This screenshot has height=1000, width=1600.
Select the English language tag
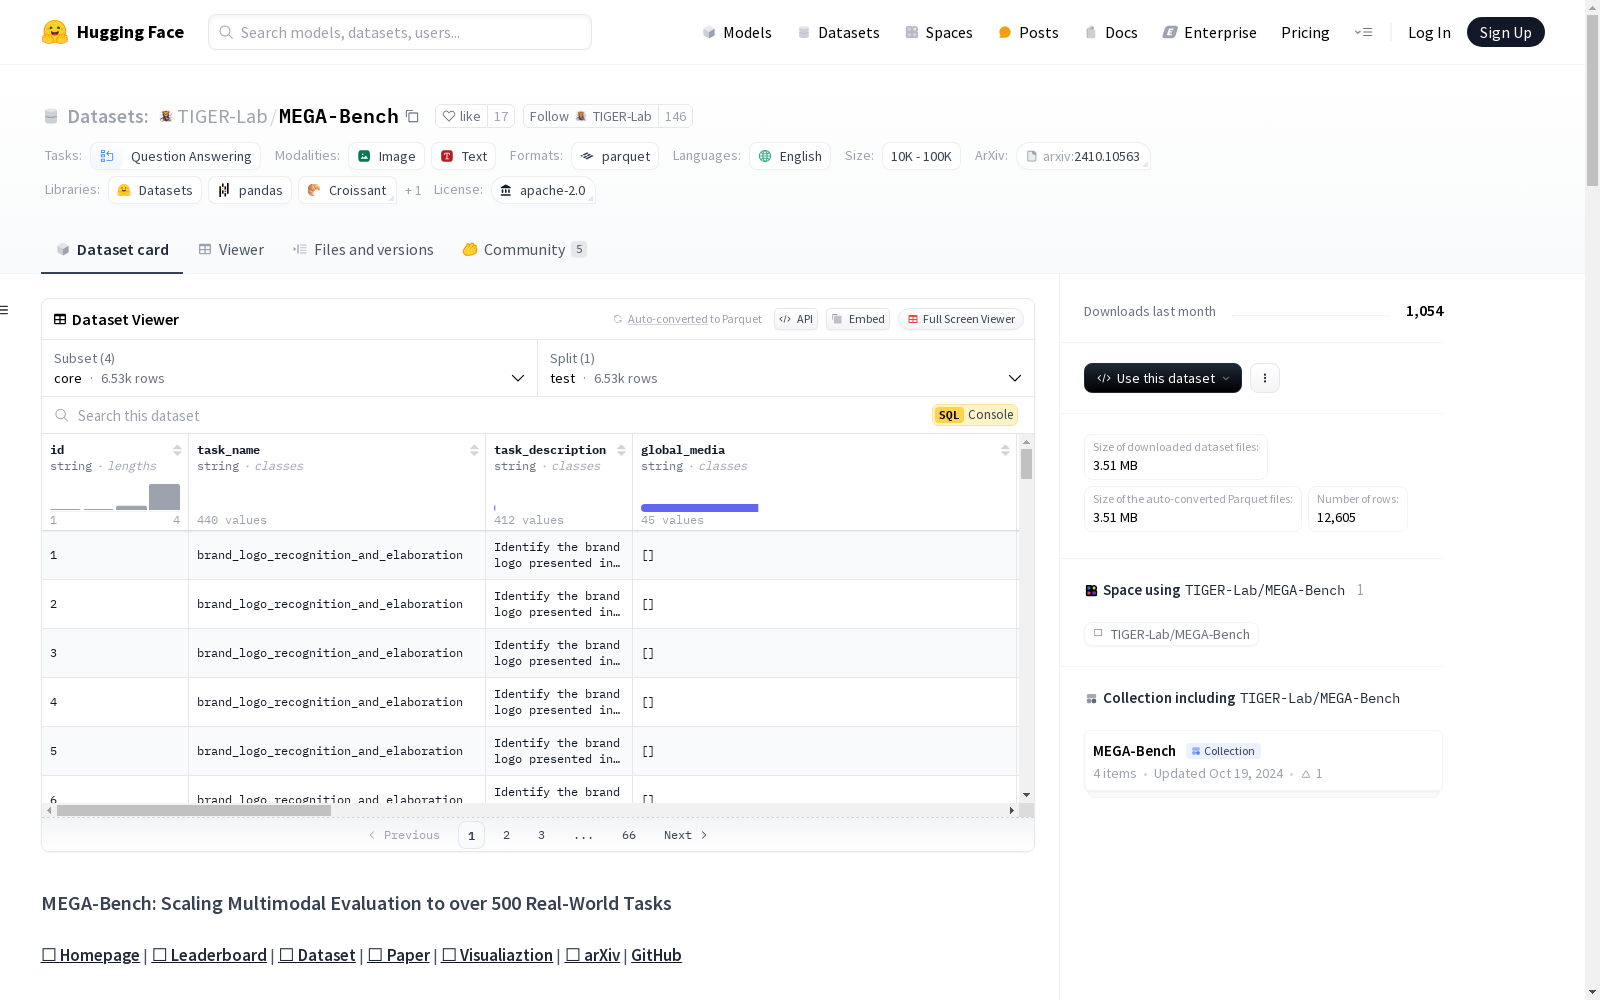(x=790, y=156)
